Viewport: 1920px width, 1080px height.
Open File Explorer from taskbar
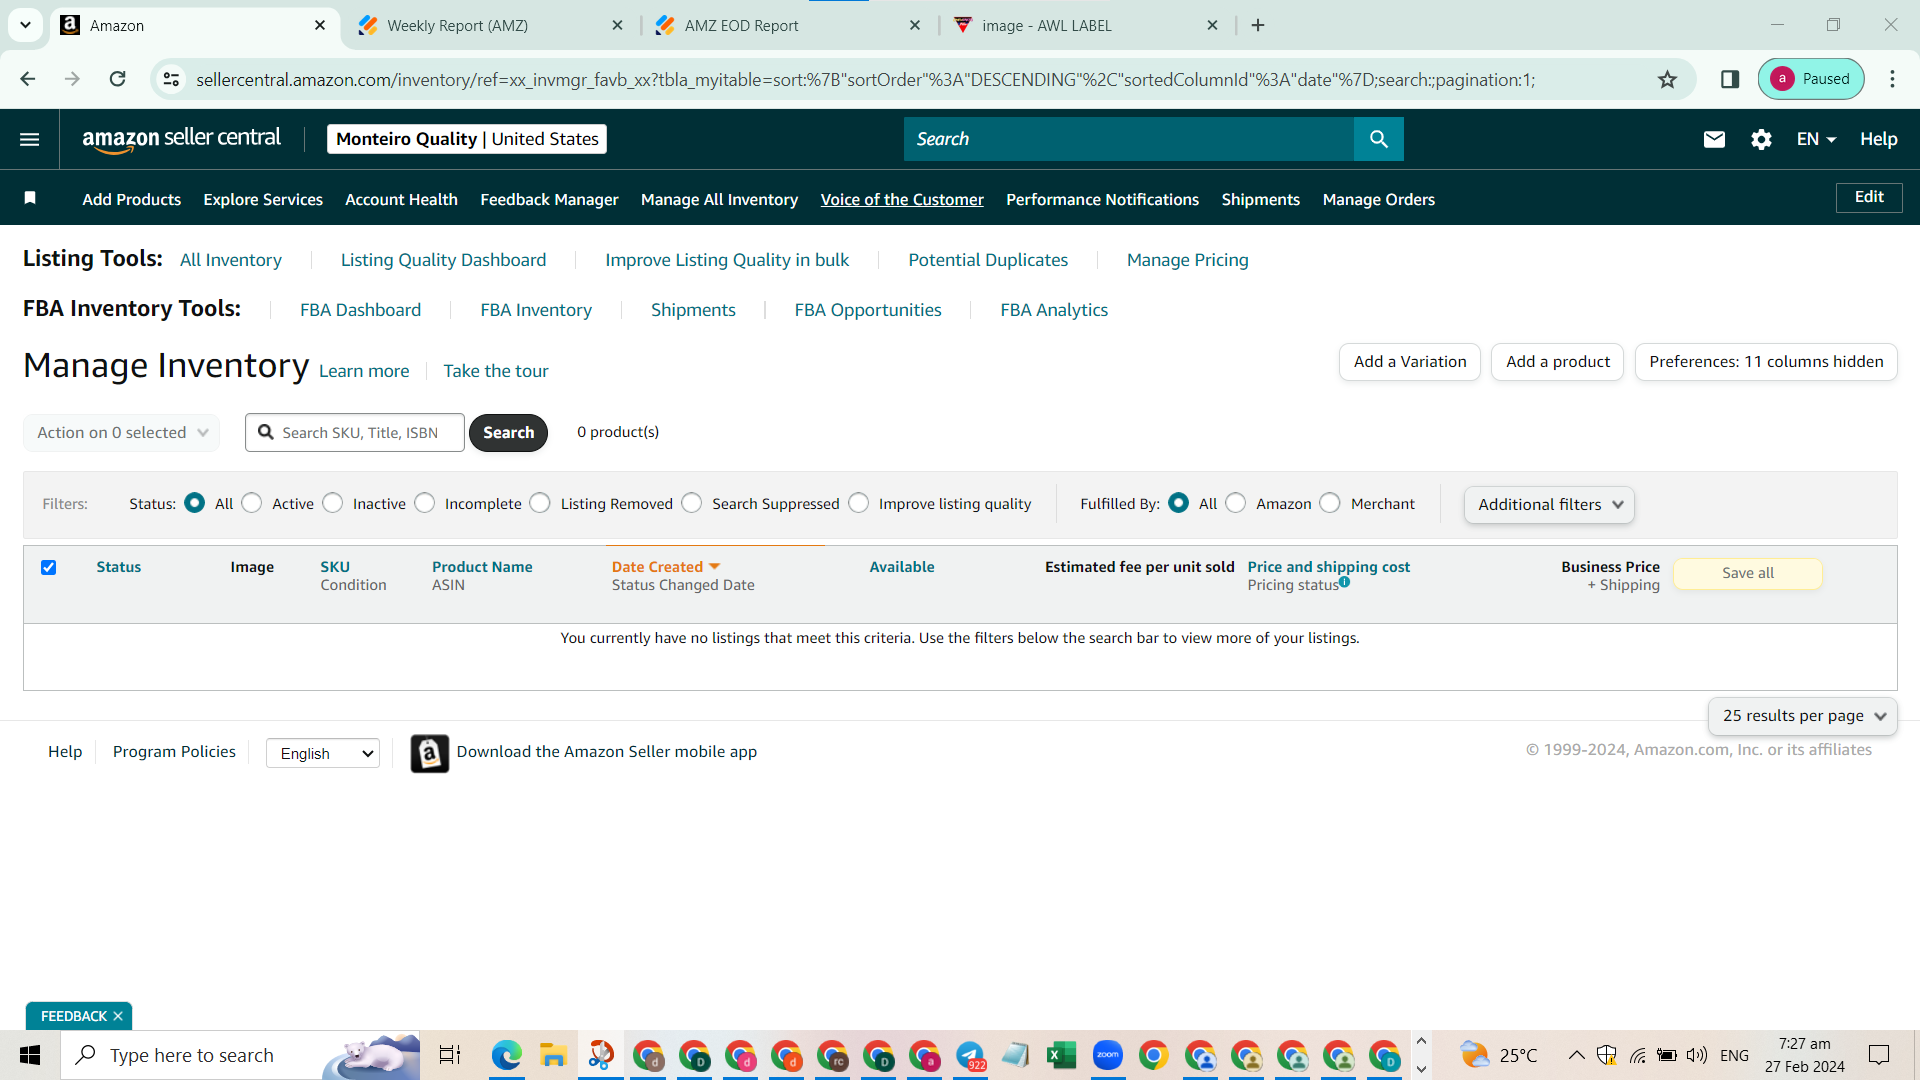pos(553,1055)
